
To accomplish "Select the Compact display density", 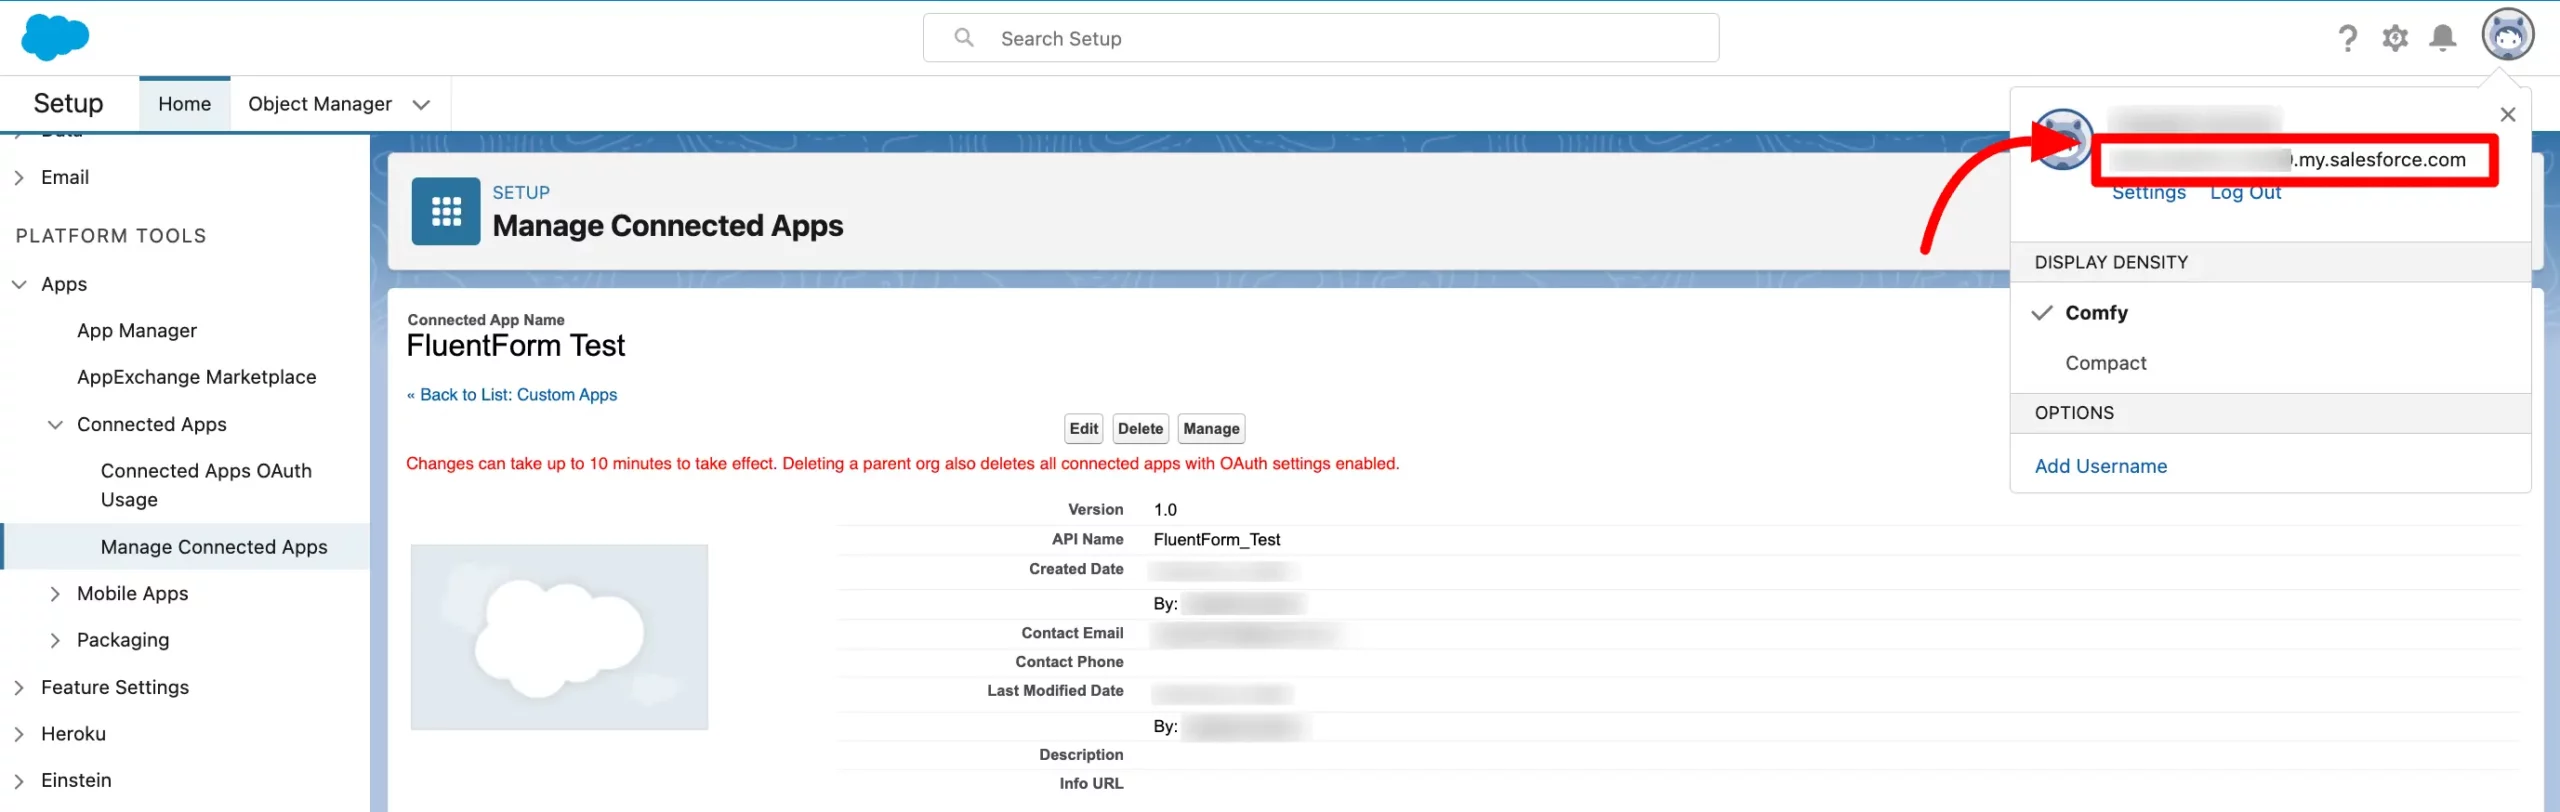I will [x=2105, y=363].
